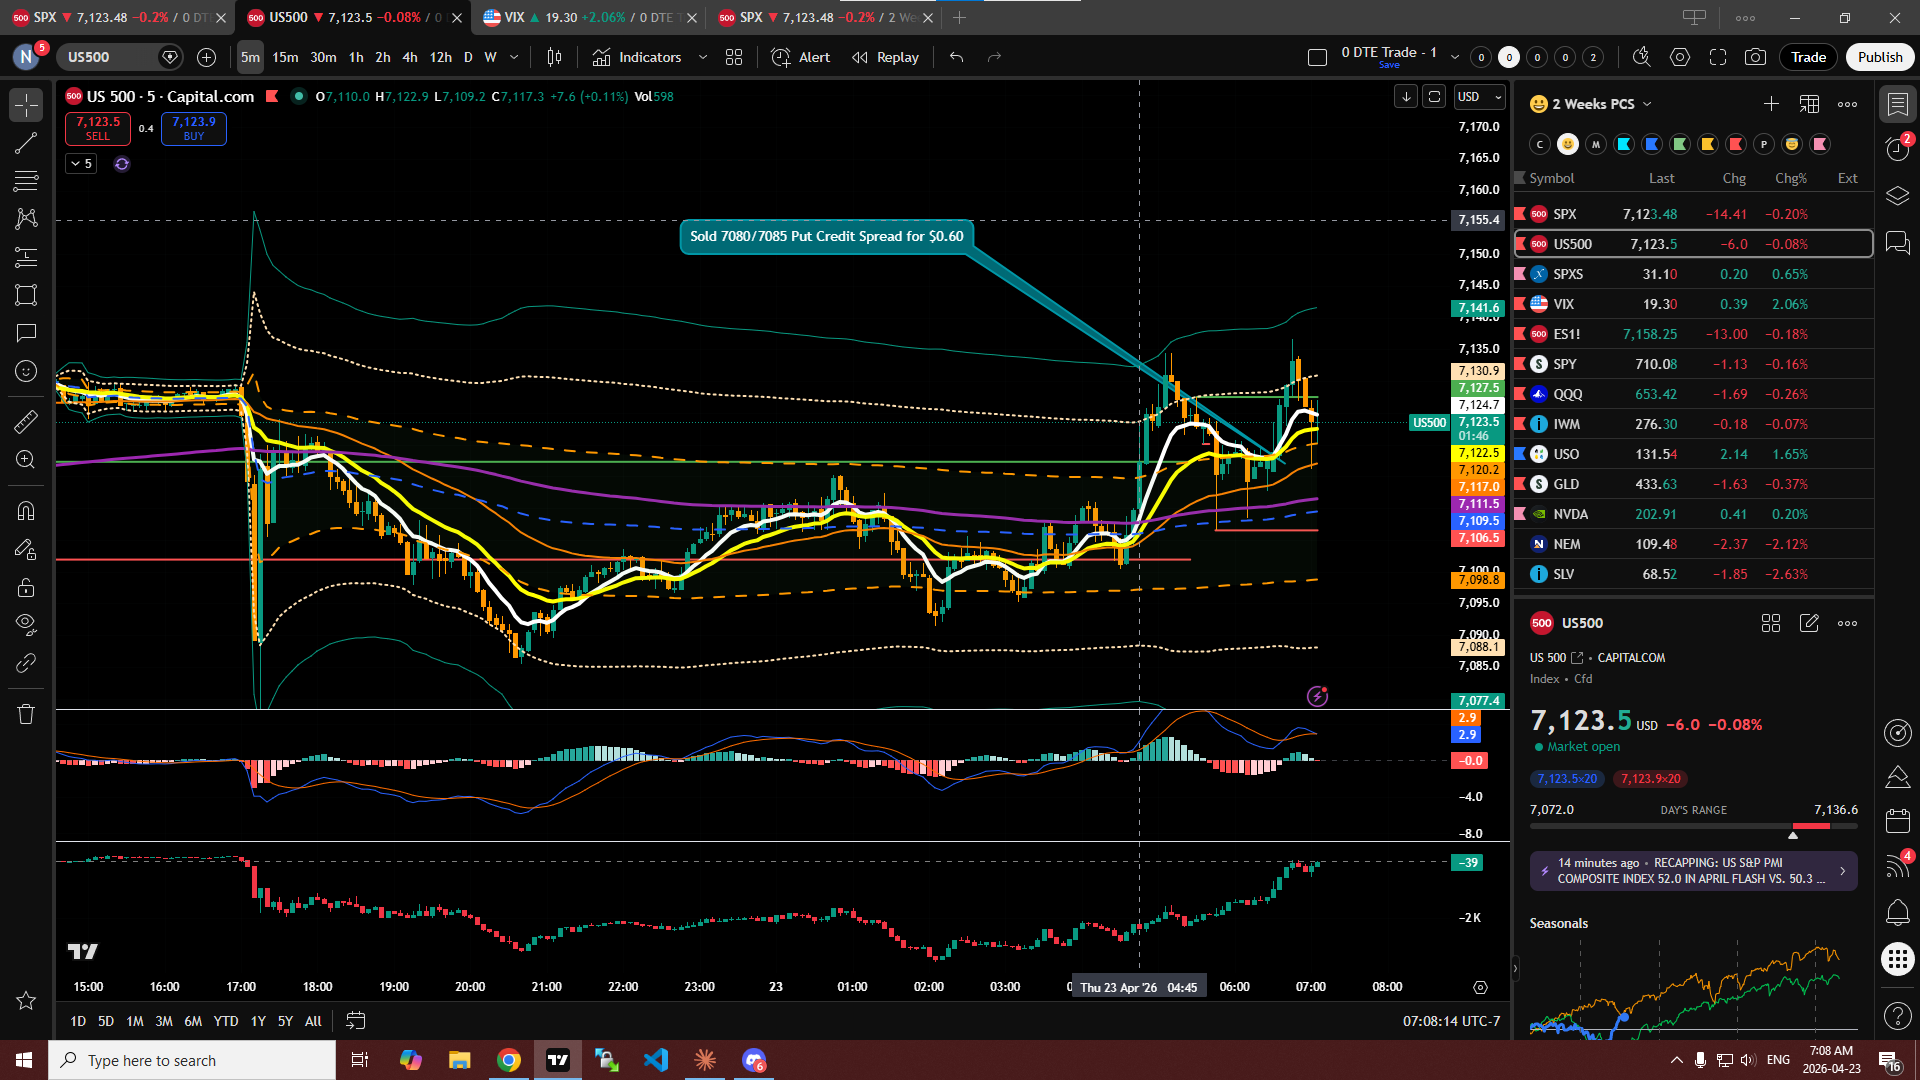This screenshot has height=1080, width=1920.
Task: Toggle lock all drawings padlock
Action: [26, 587]
